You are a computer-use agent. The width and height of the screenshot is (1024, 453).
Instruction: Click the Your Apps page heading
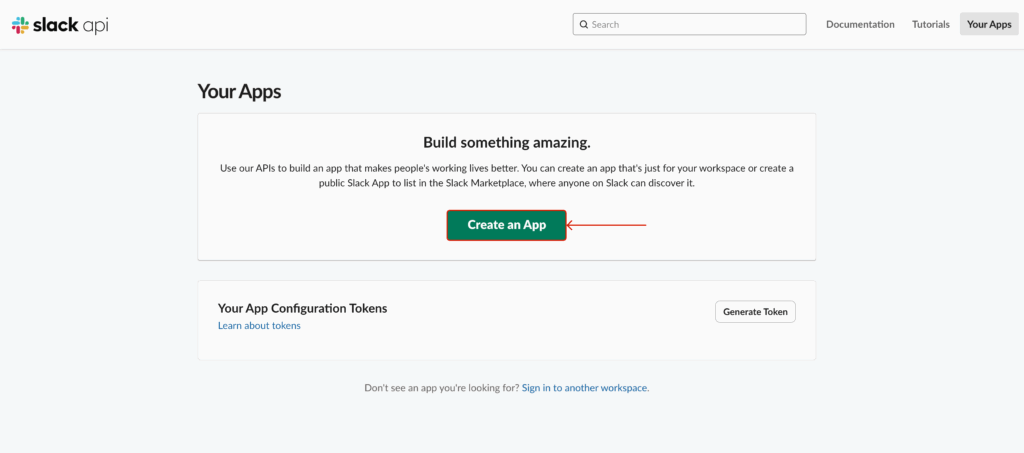point(239,91)
